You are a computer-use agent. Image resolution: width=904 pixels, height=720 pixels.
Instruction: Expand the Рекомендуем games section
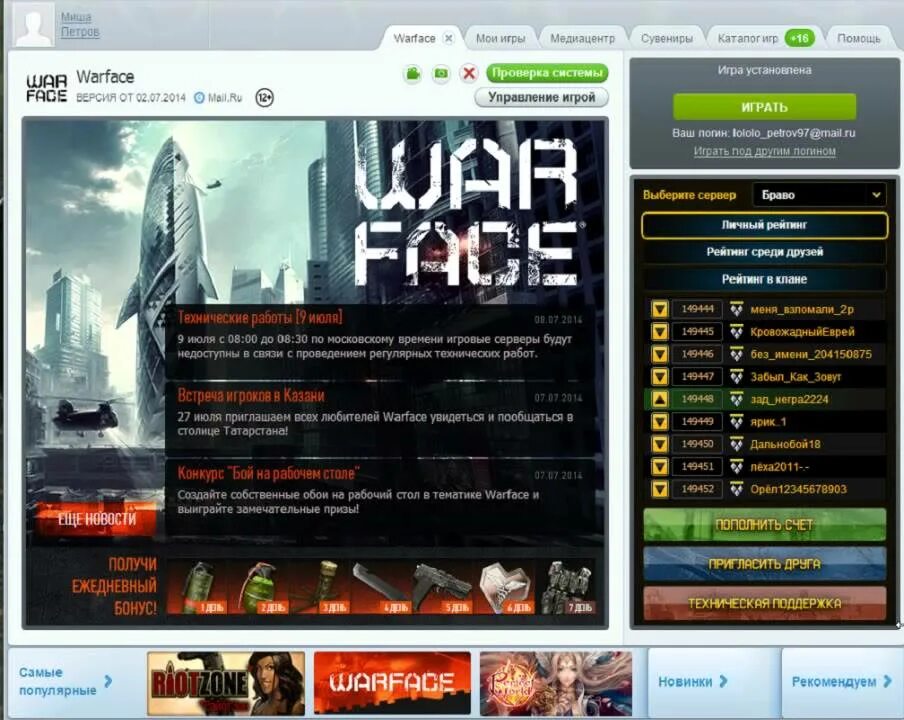pos(842,682)
